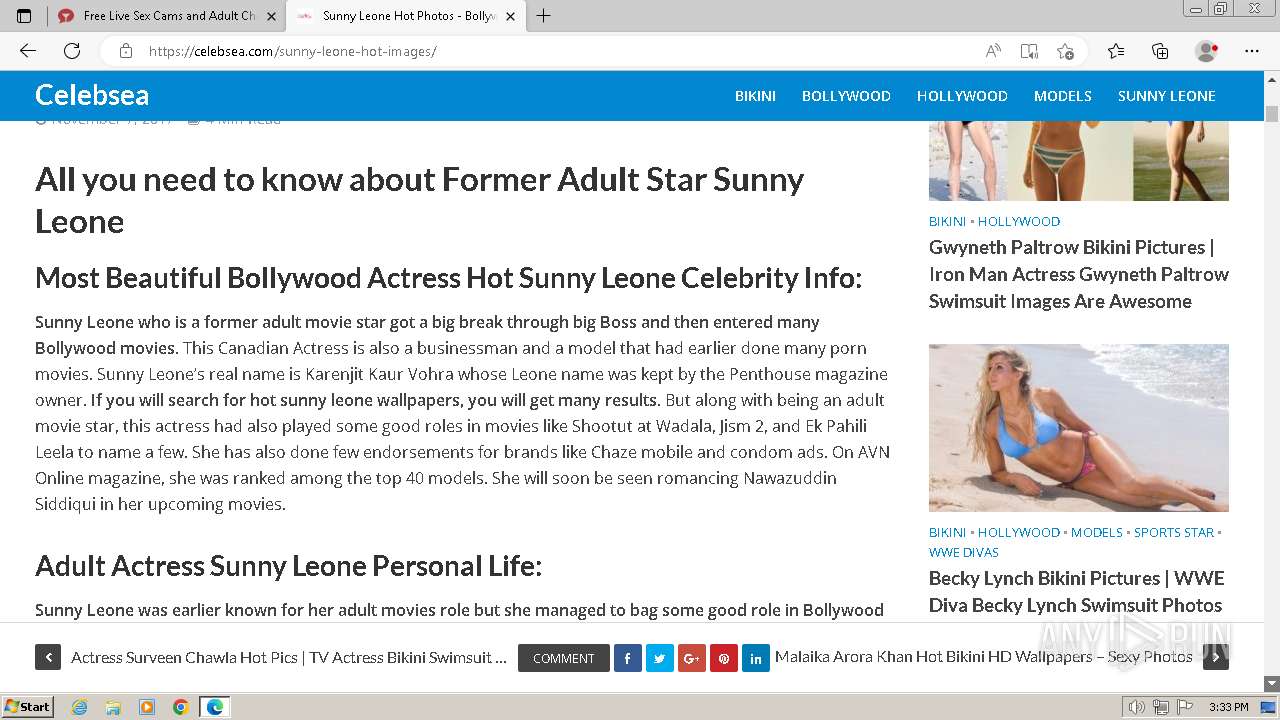The image size is (1280, 720).
Task: Open Becky Lynch Bikini Pictures article link
Action: [x=1077, y=591]
